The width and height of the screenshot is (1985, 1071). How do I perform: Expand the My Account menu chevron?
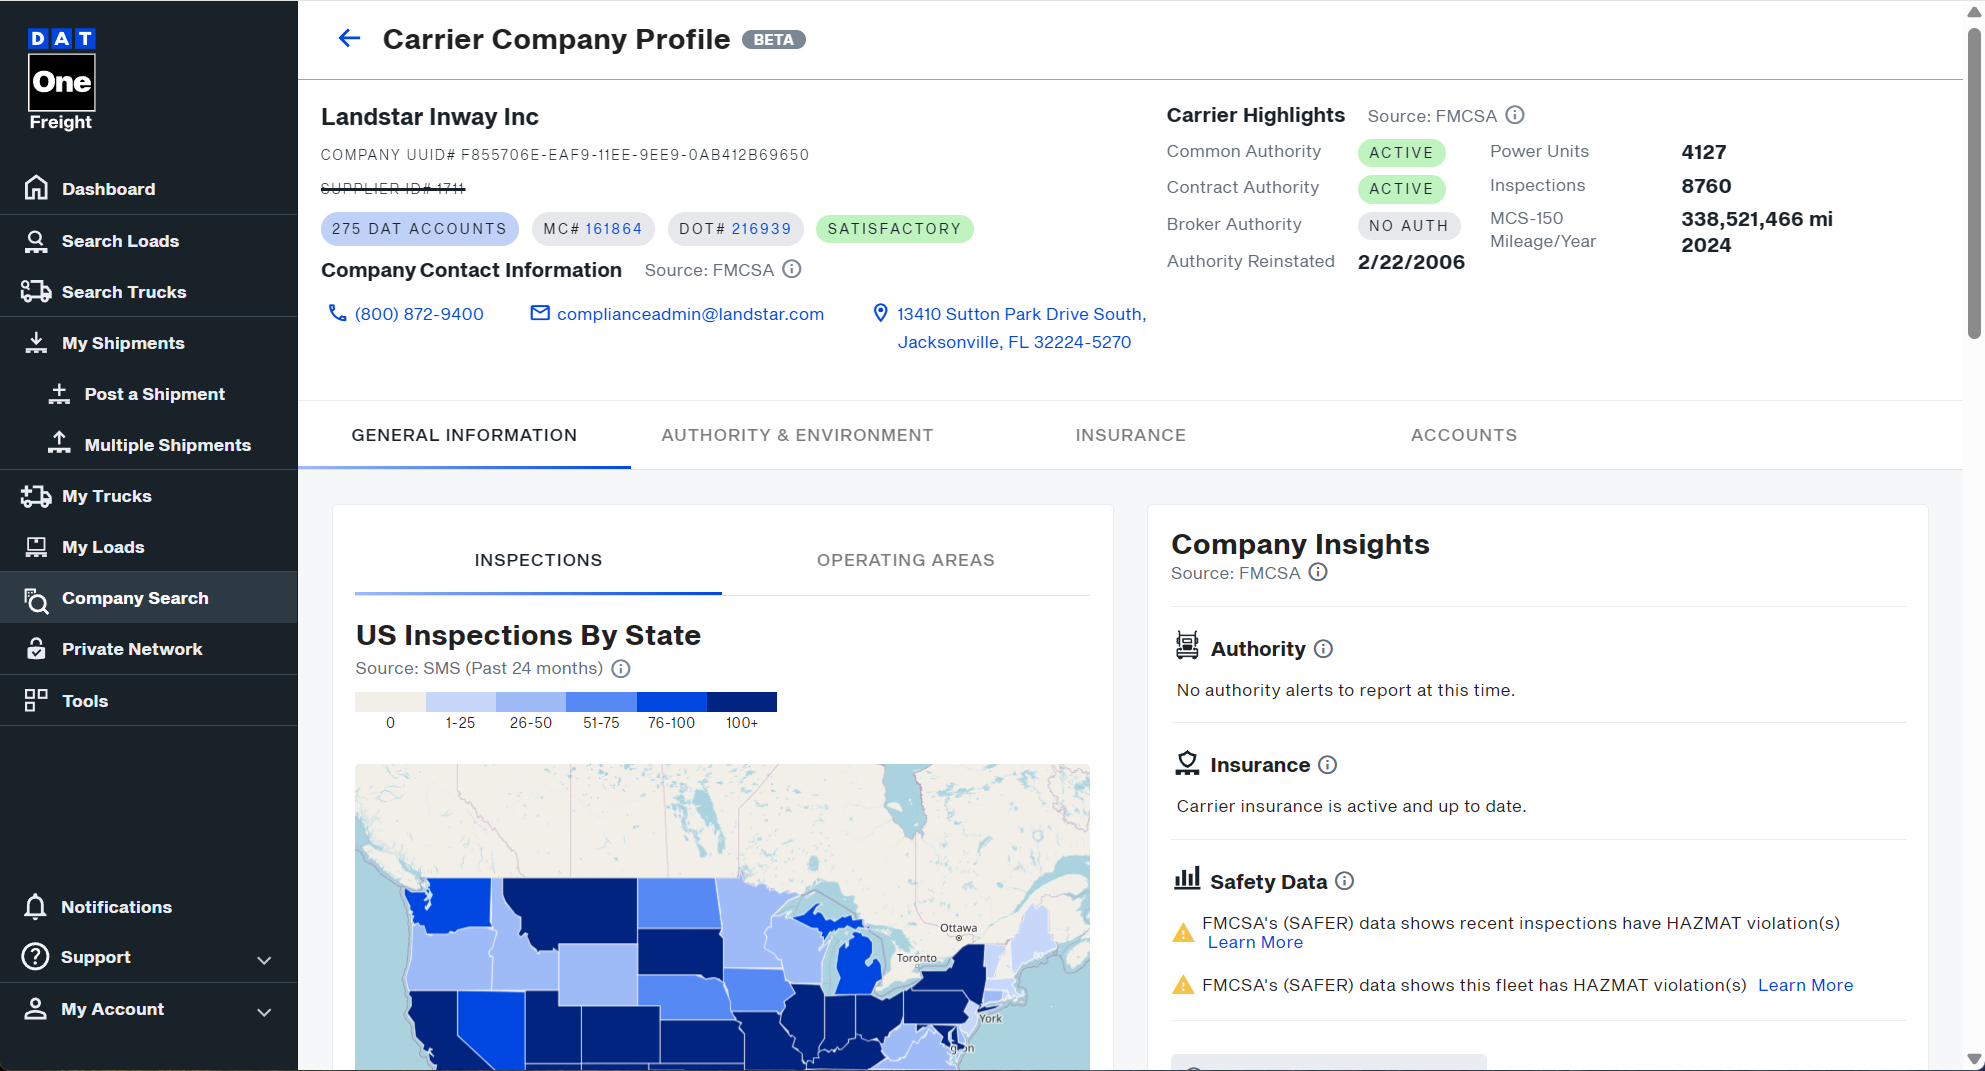click(264, 1012)
